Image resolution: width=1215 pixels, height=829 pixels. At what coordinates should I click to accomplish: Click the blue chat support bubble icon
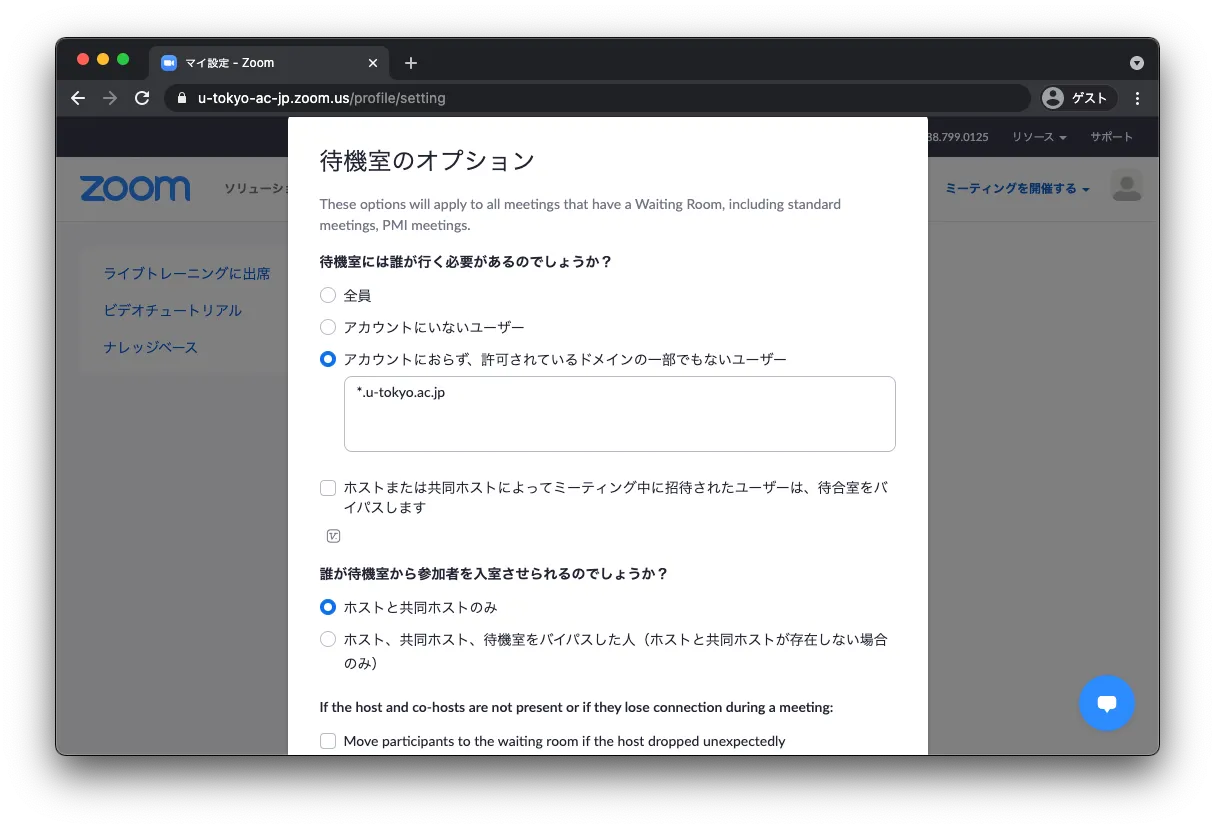pyautogui.click(x=1106, y=703)
